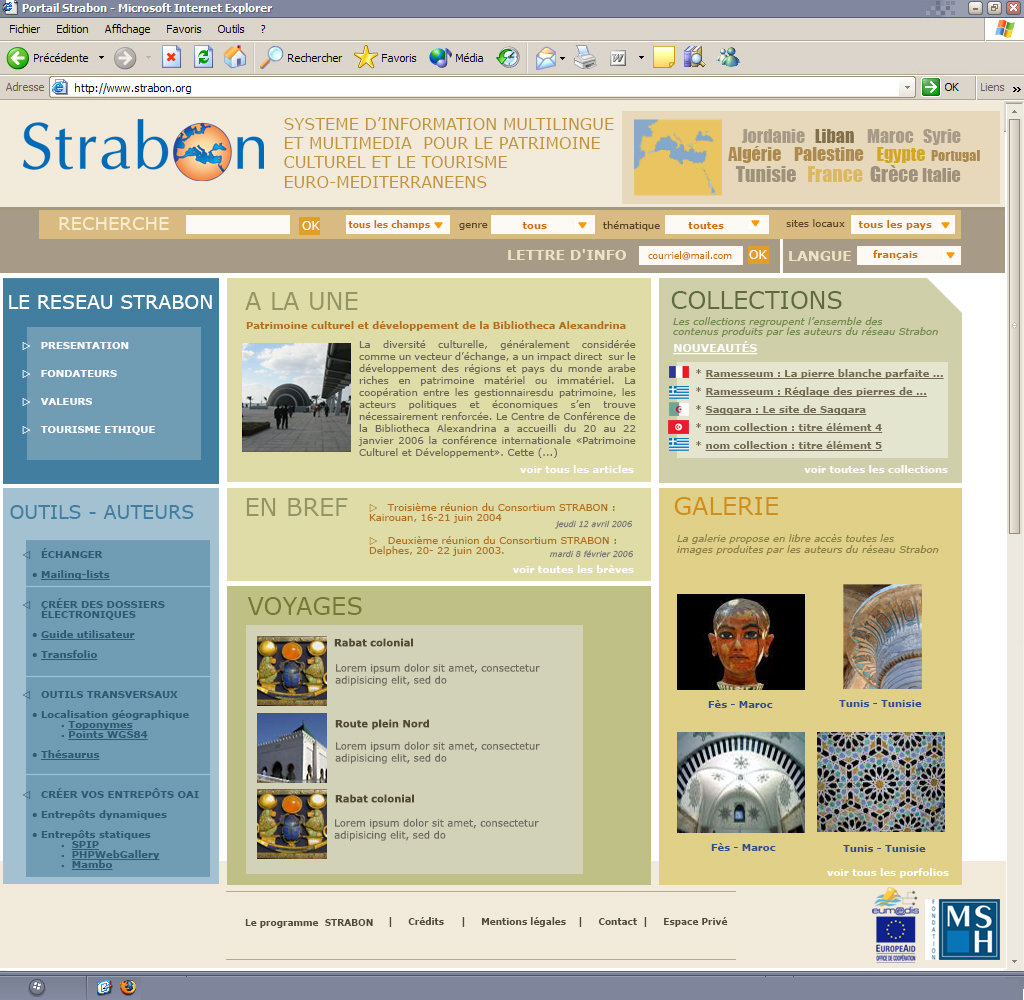Click the address bar OK go button
1024x1000 pixels.
click(x=941, y=87)
